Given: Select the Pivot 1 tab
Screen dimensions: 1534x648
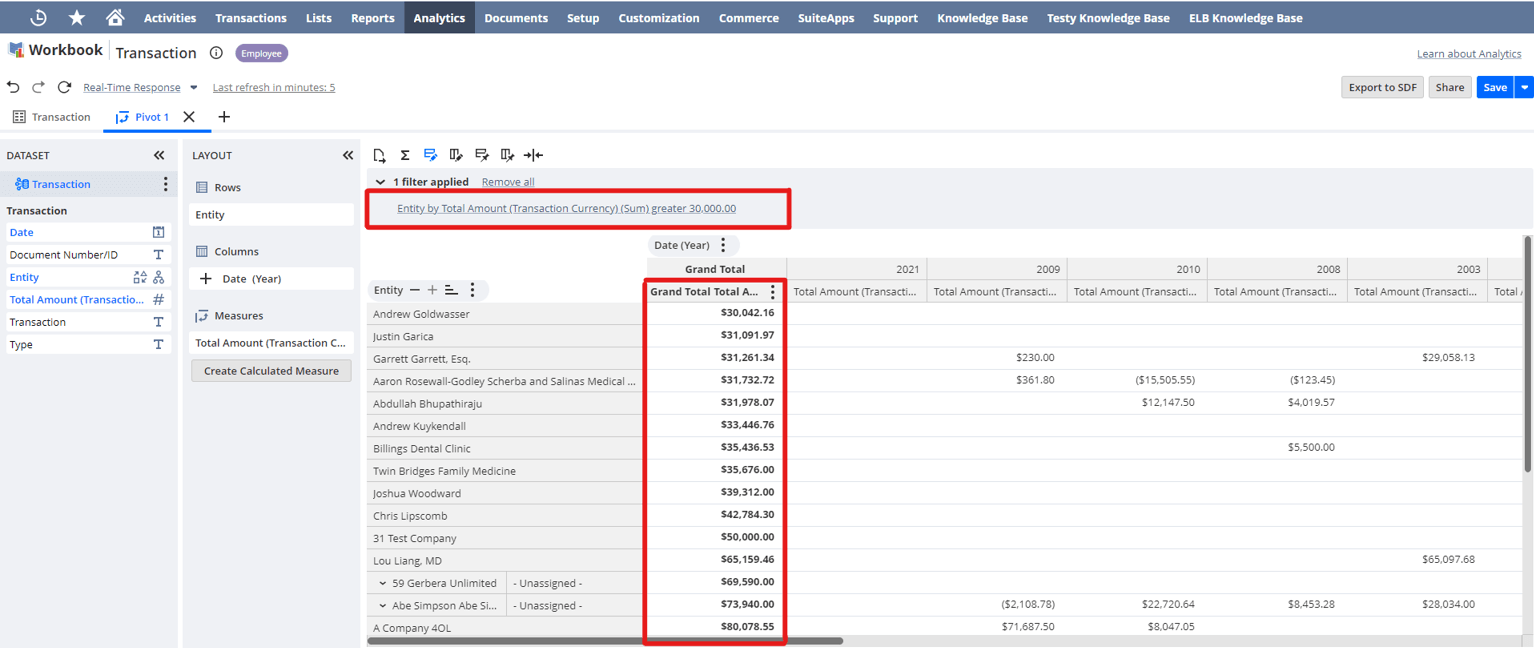Looking at the screenshot, I should coord(143,117).
